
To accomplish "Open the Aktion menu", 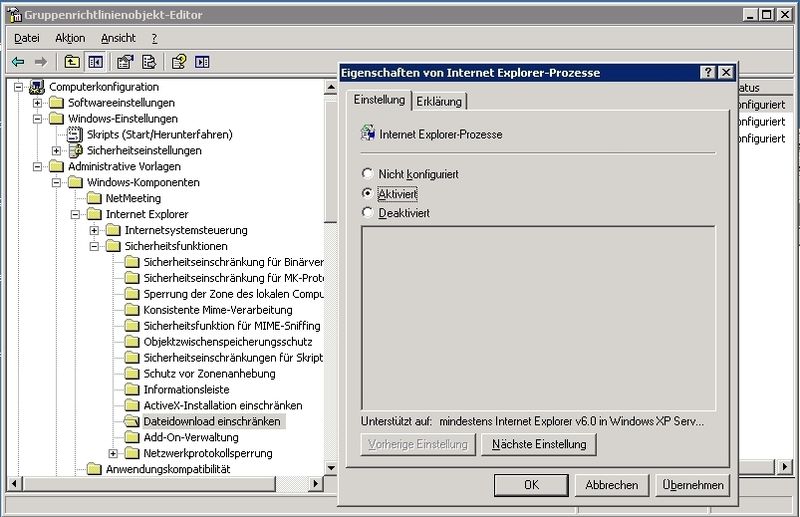I will [70, 38].
